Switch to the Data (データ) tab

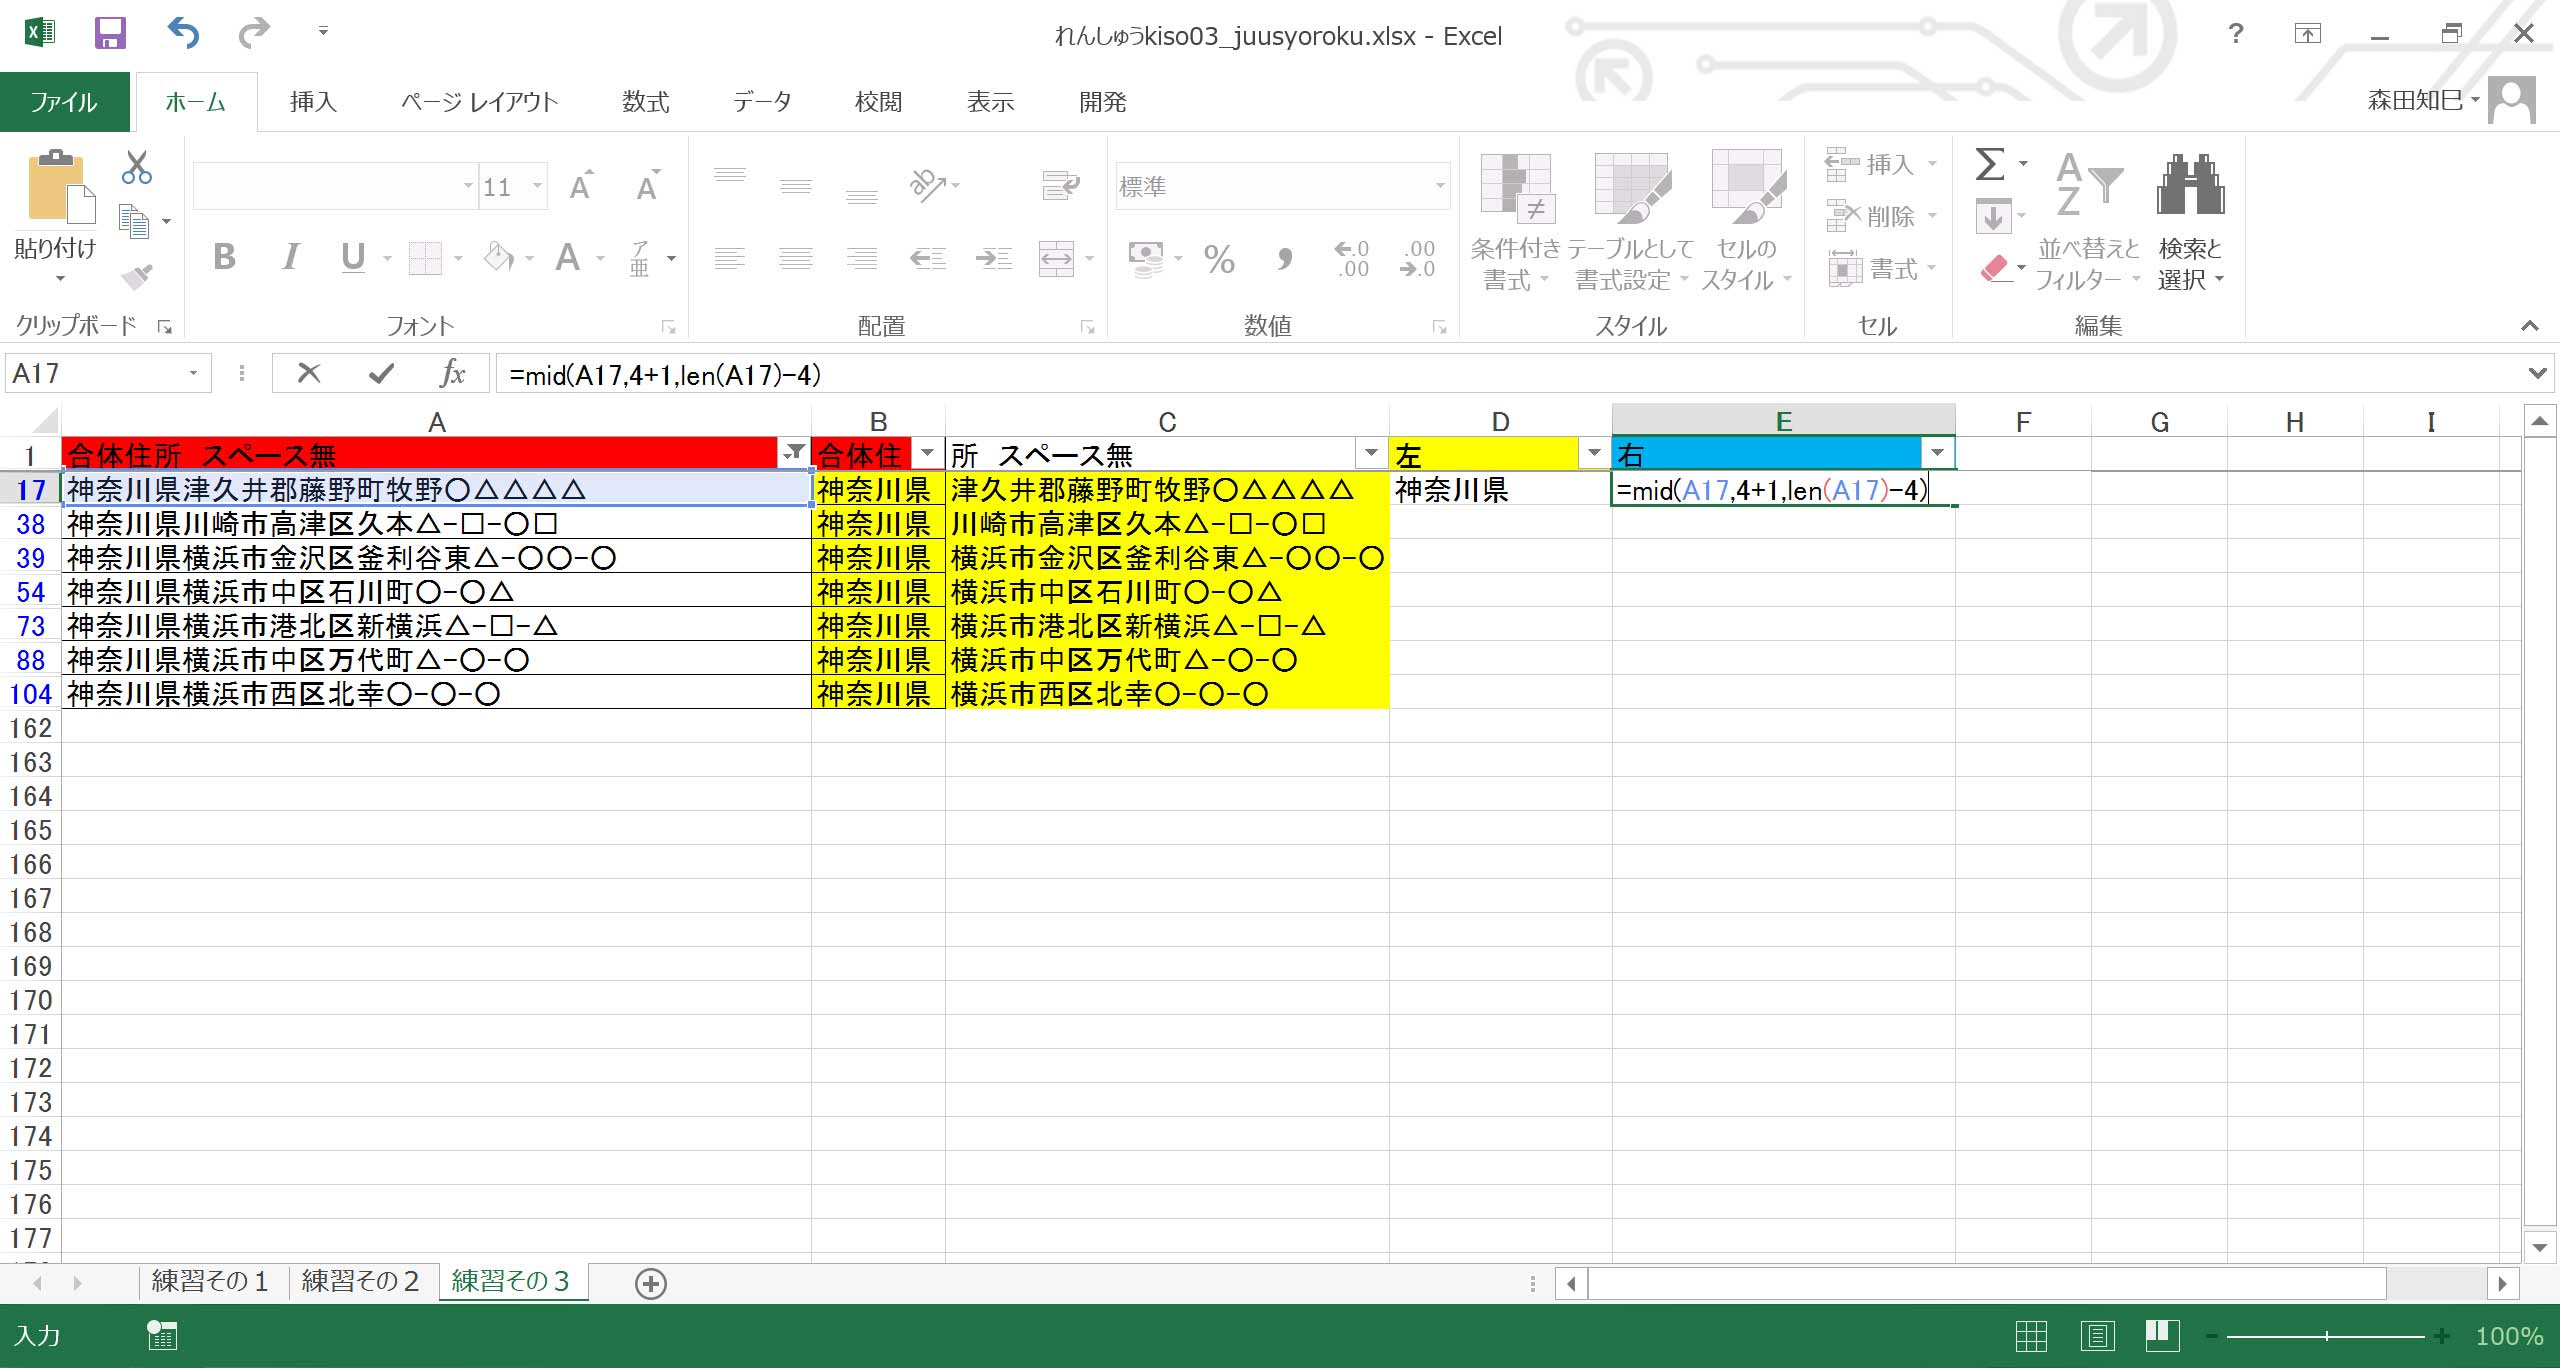[x=762, y=102]
